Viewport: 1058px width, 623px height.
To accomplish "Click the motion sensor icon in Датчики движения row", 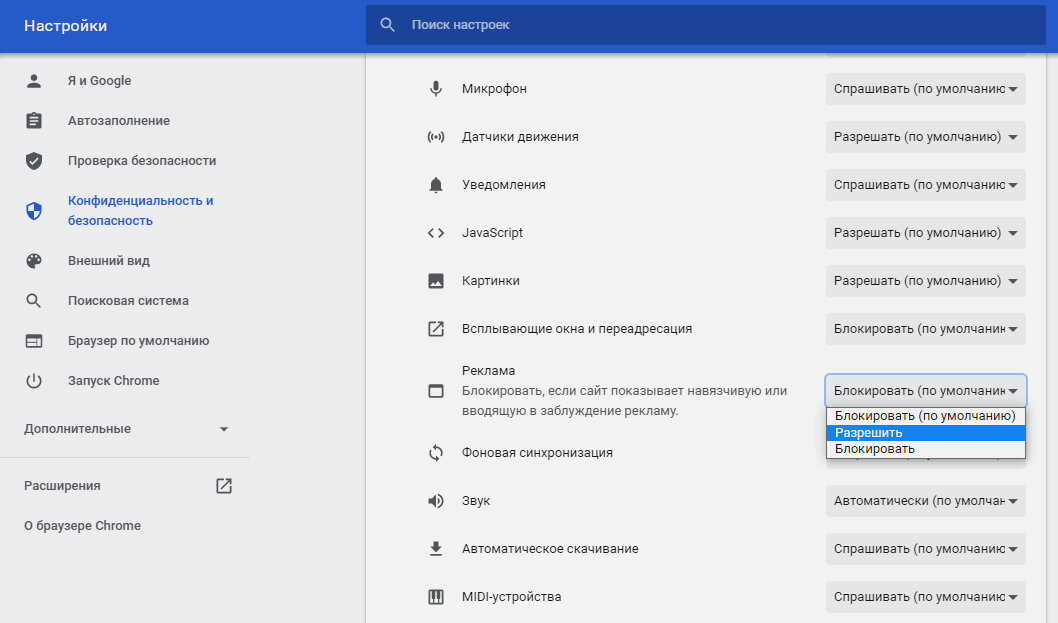I will coord(436,137).
